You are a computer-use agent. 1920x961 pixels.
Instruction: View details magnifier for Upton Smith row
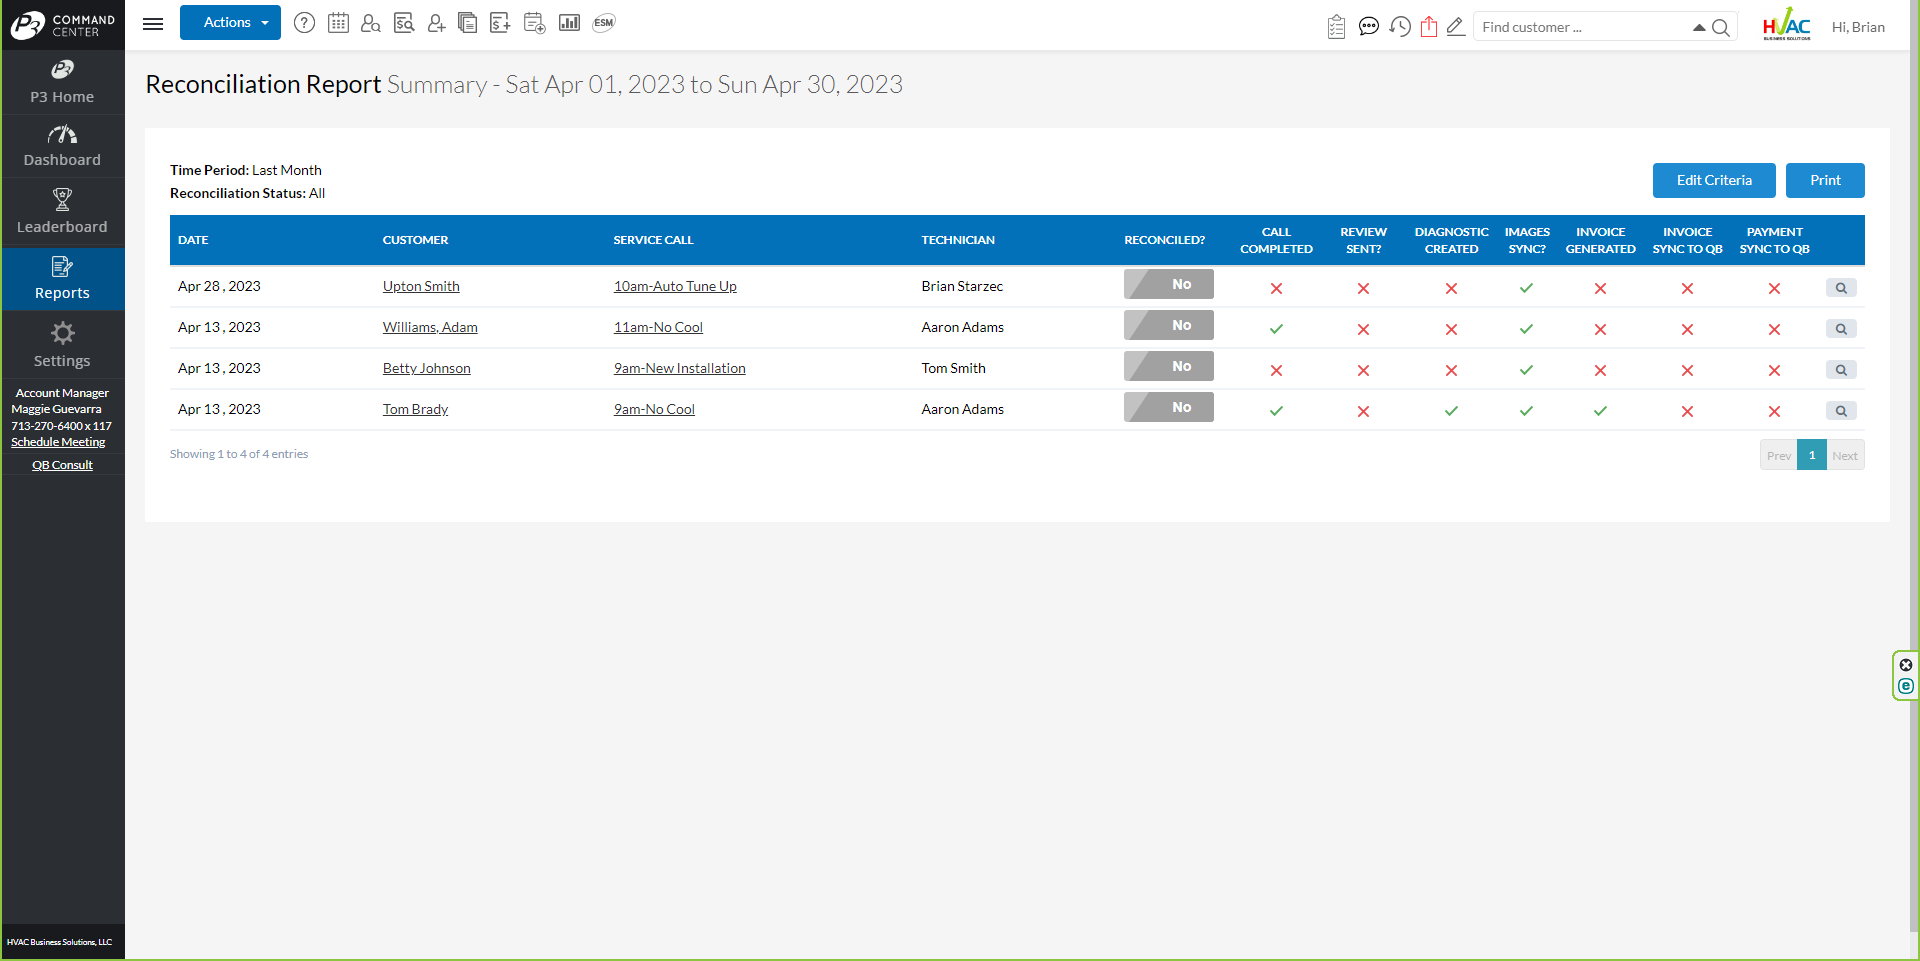coord(1840,288)
